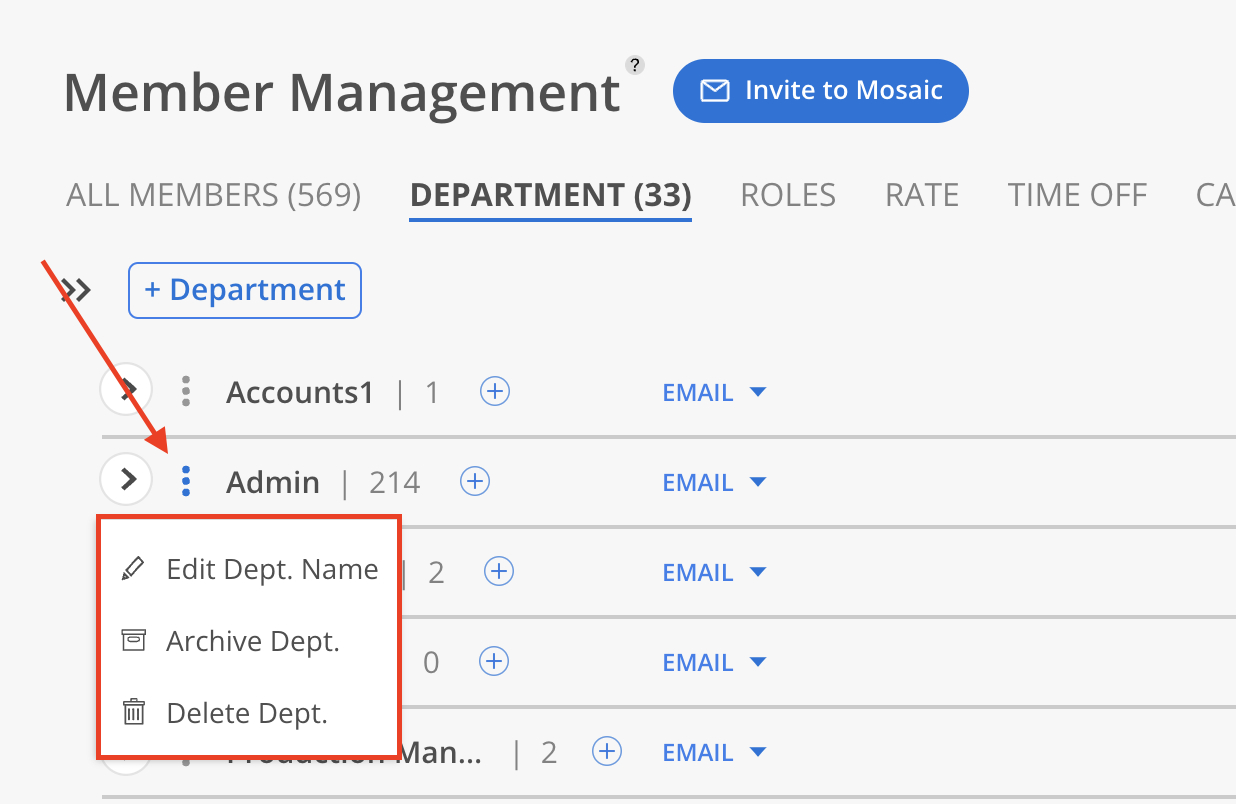1236x804 pixels.
Task: Open three-dot menu for Accounts1 department
Action: pos(186,391)
